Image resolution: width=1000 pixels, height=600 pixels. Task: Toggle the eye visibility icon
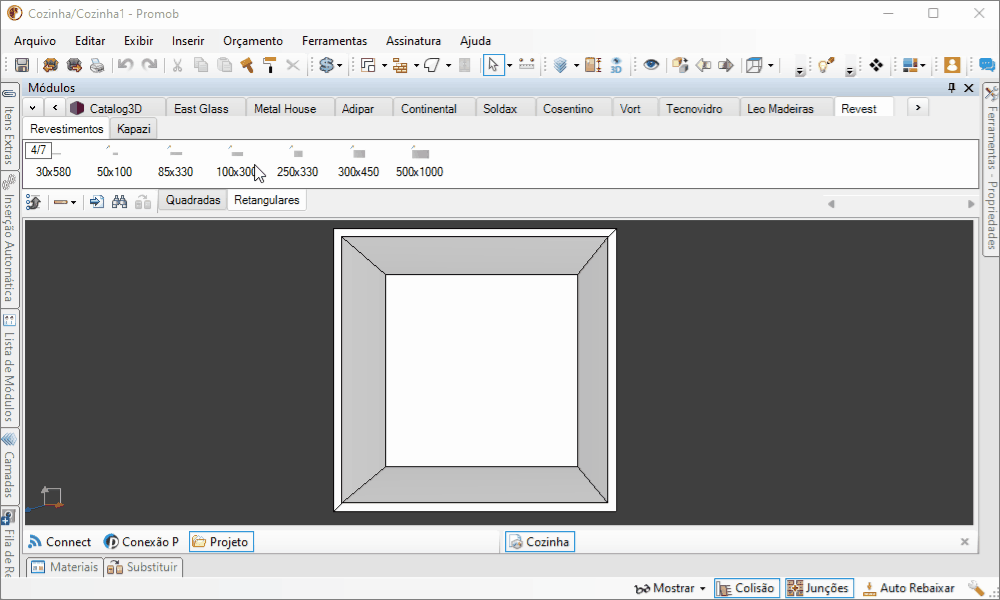pos(651,65)
